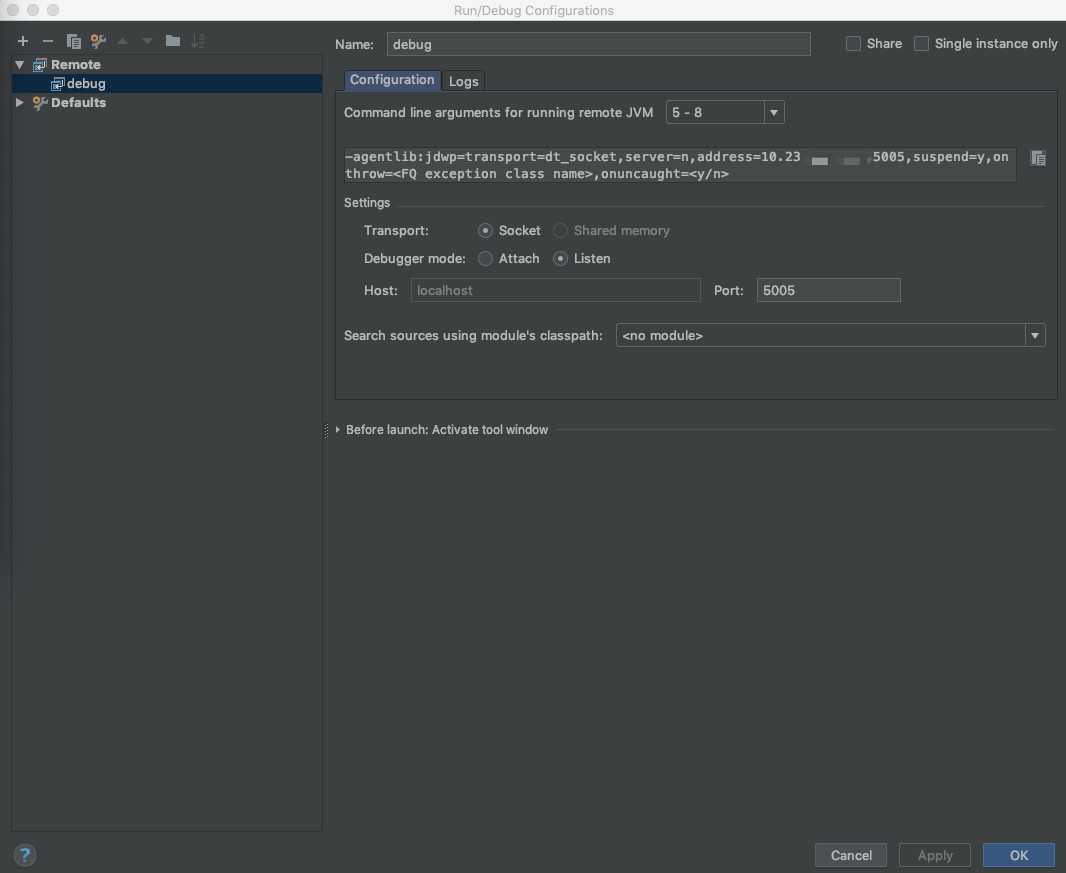Create new folder for configurations

[173, 41]
